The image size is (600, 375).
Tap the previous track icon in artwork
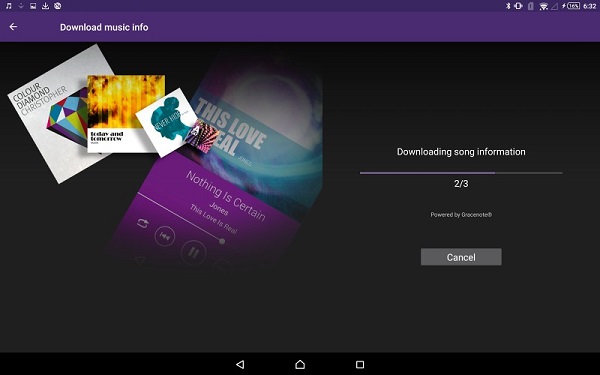(x=165, y=236)
